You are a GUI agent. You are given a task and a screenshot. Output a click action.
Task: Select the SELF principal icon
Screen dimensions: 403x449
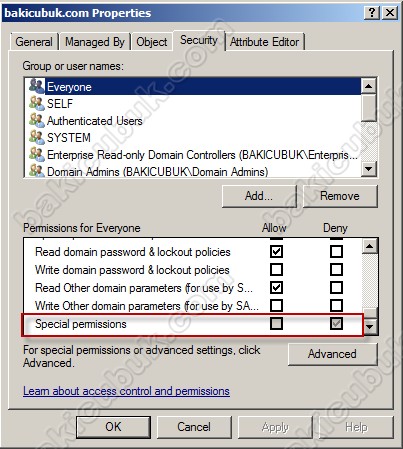point(36,103)
